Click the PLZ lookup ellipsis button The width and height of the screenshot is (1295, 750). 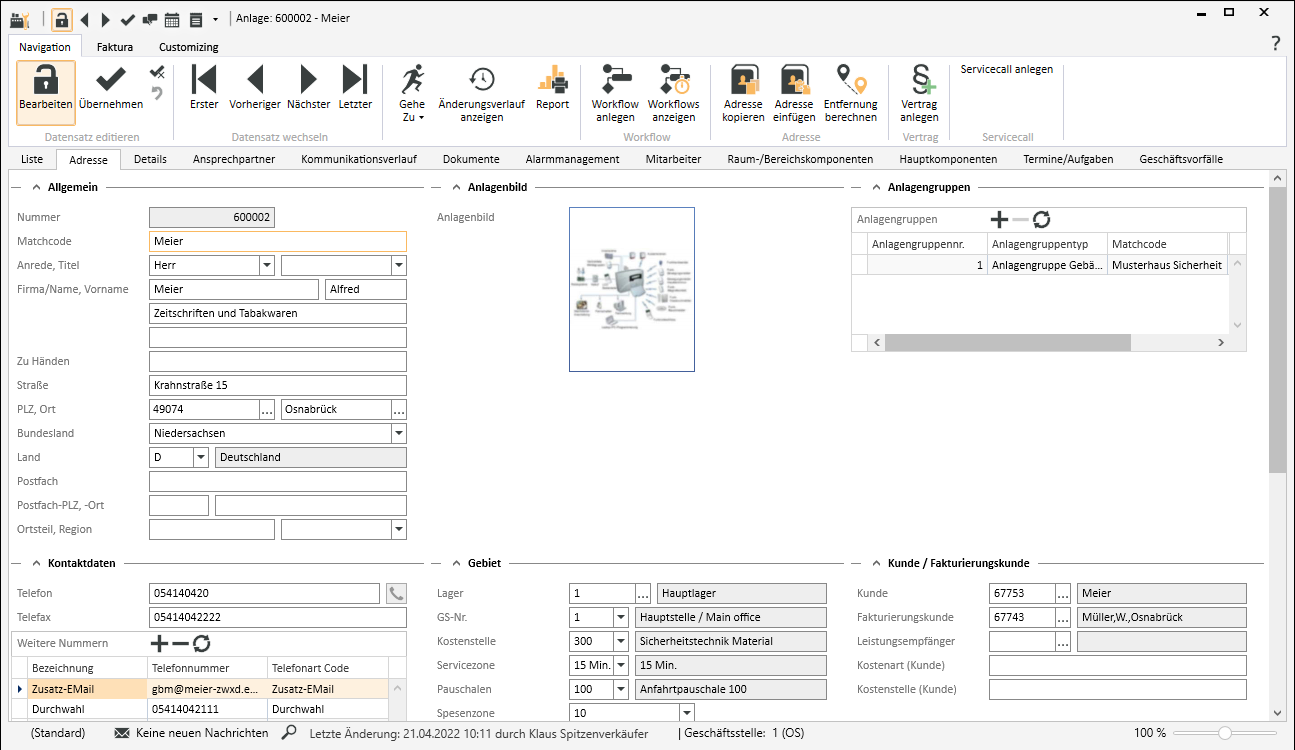point(267,409)
